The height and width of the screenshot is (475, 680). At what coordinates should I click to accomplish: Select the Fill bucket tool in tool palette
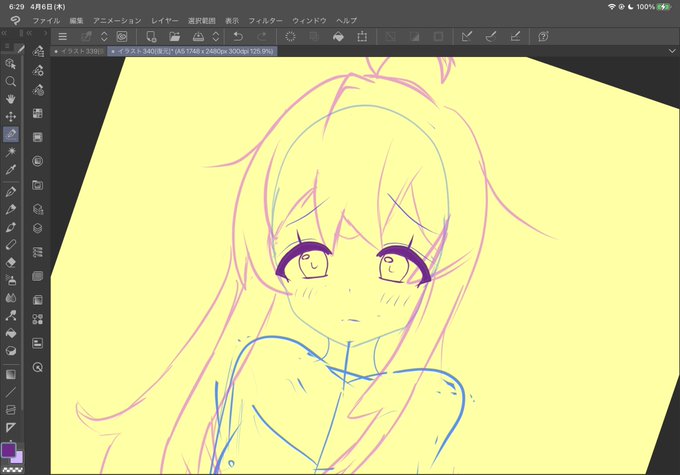(x=11, y=333)
